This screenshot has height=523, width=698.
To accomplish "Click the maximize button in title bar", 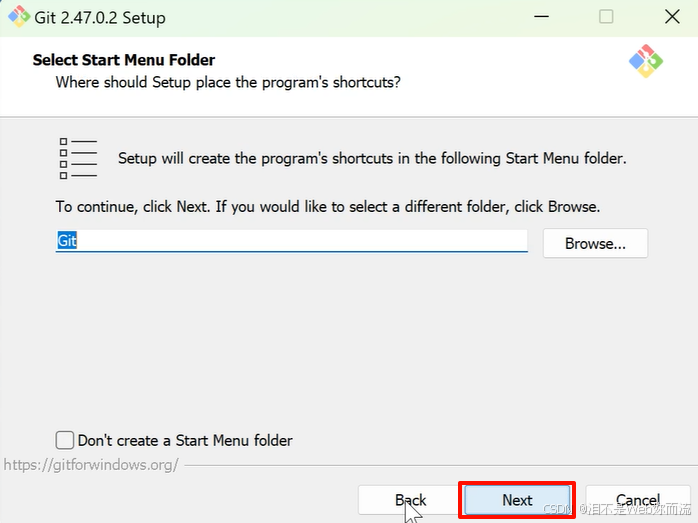I will point(606,17).
